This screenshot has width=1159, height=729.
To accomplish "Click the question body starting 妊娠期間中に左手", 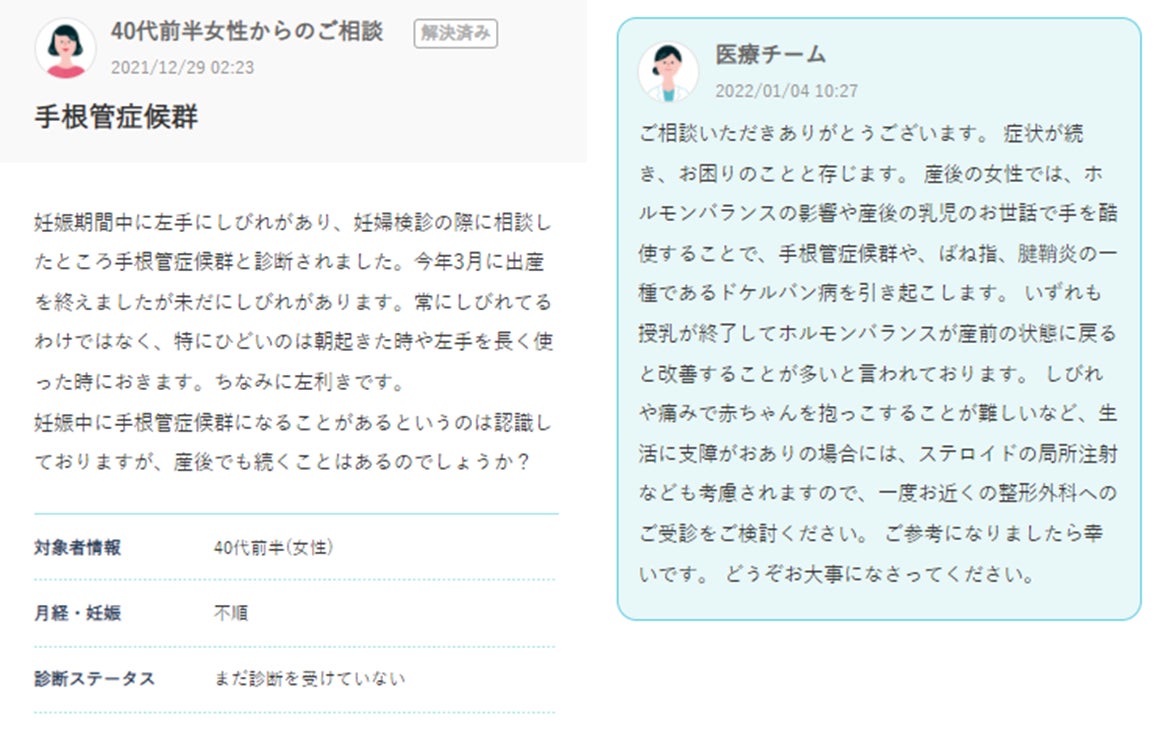I will point(293,342).
